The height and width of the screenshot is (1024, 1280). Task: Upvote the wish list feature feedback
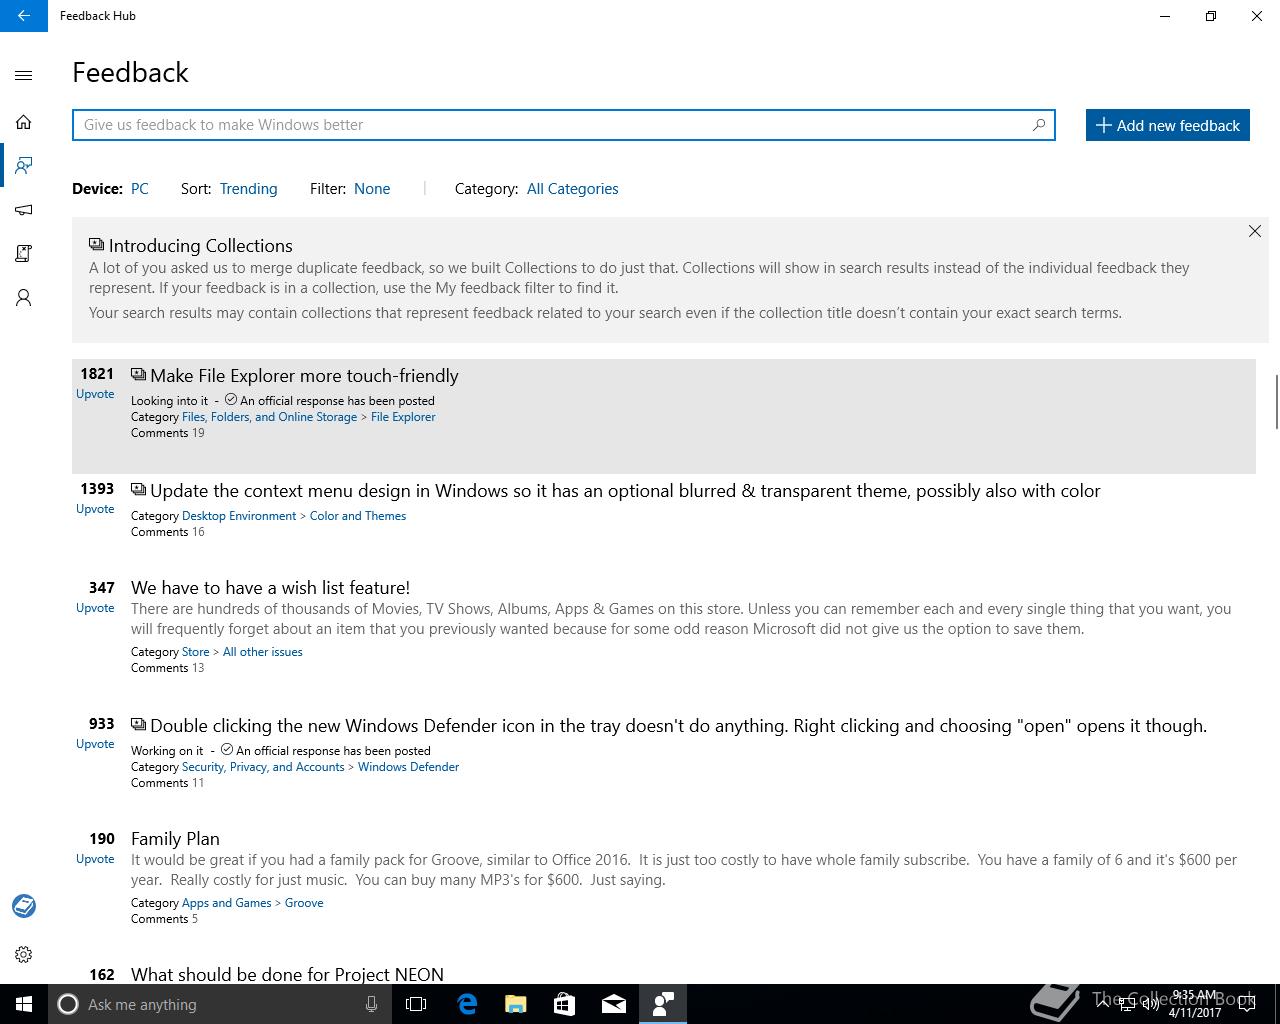[95, 608]
